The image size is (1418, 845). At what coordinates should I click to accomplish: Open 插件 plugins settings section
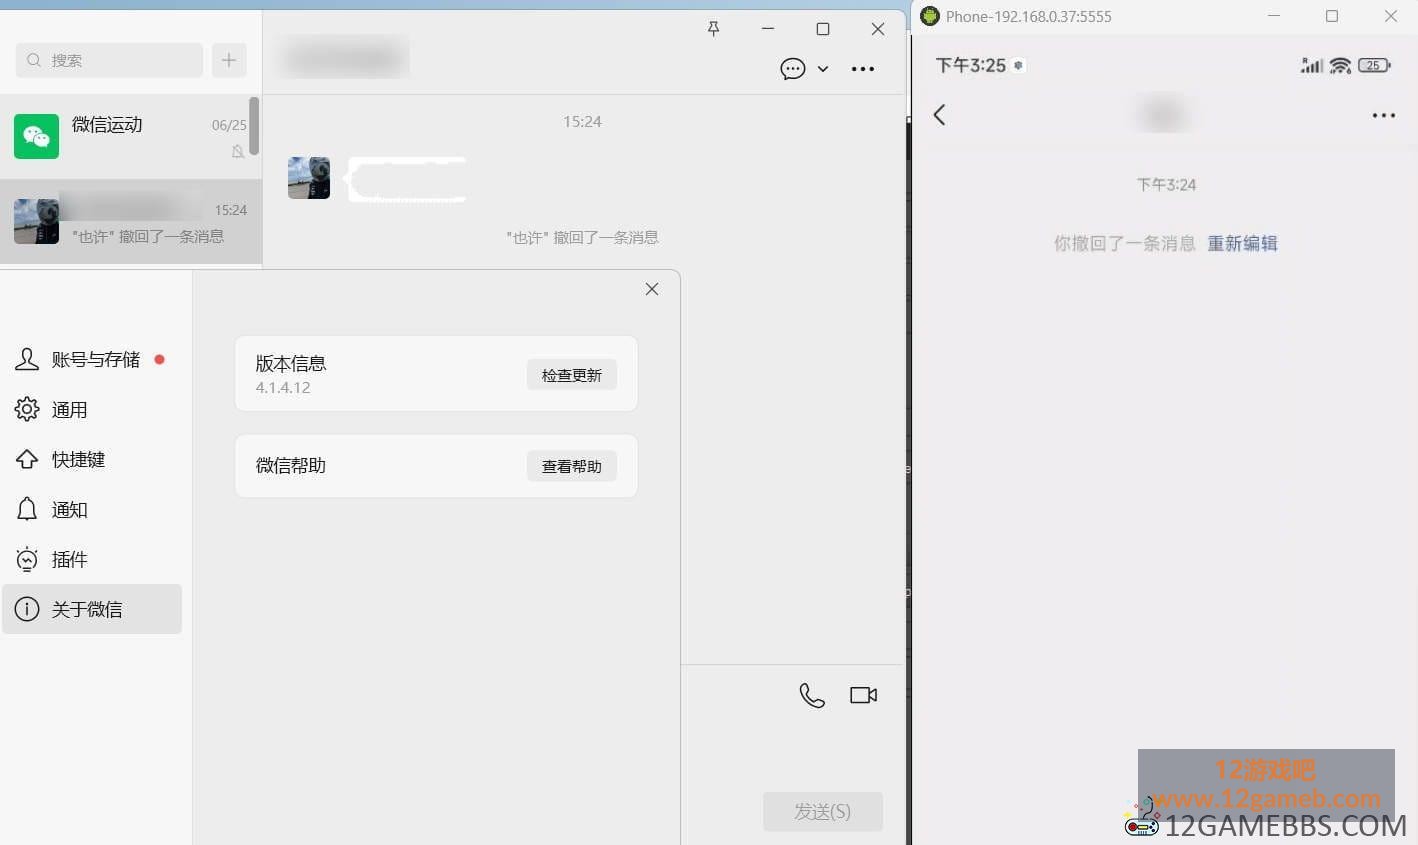[91, 560]
